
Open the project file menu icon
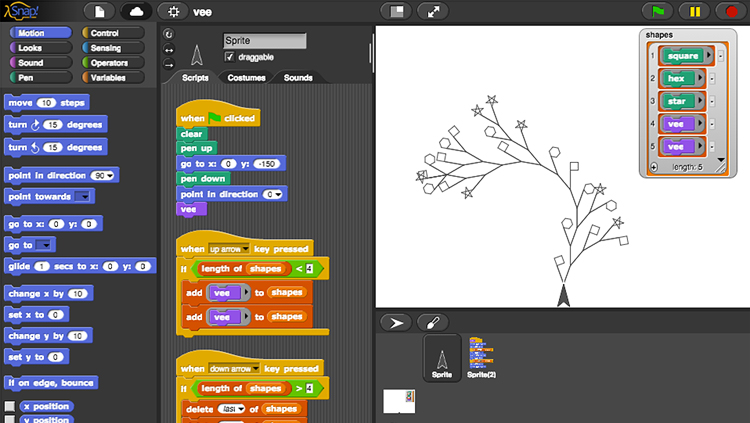(99, 11)
